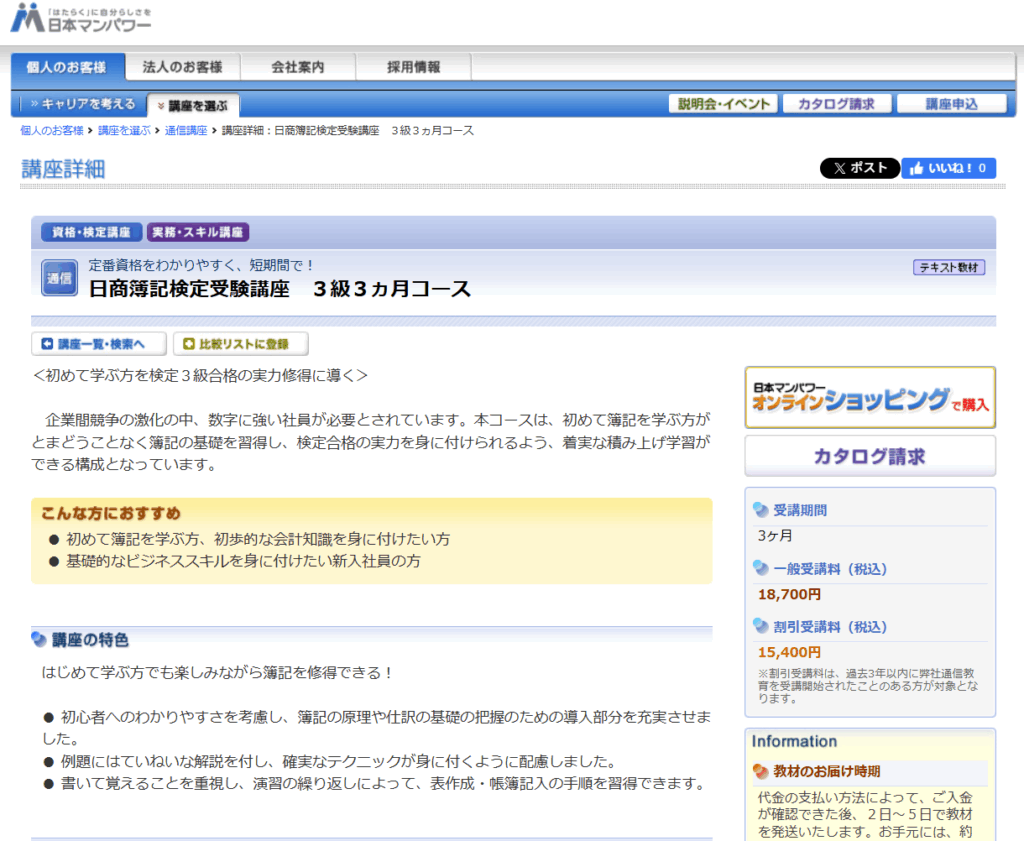
Task: Switch to the 会社案内 tab
Action: (x=298, y=67)
